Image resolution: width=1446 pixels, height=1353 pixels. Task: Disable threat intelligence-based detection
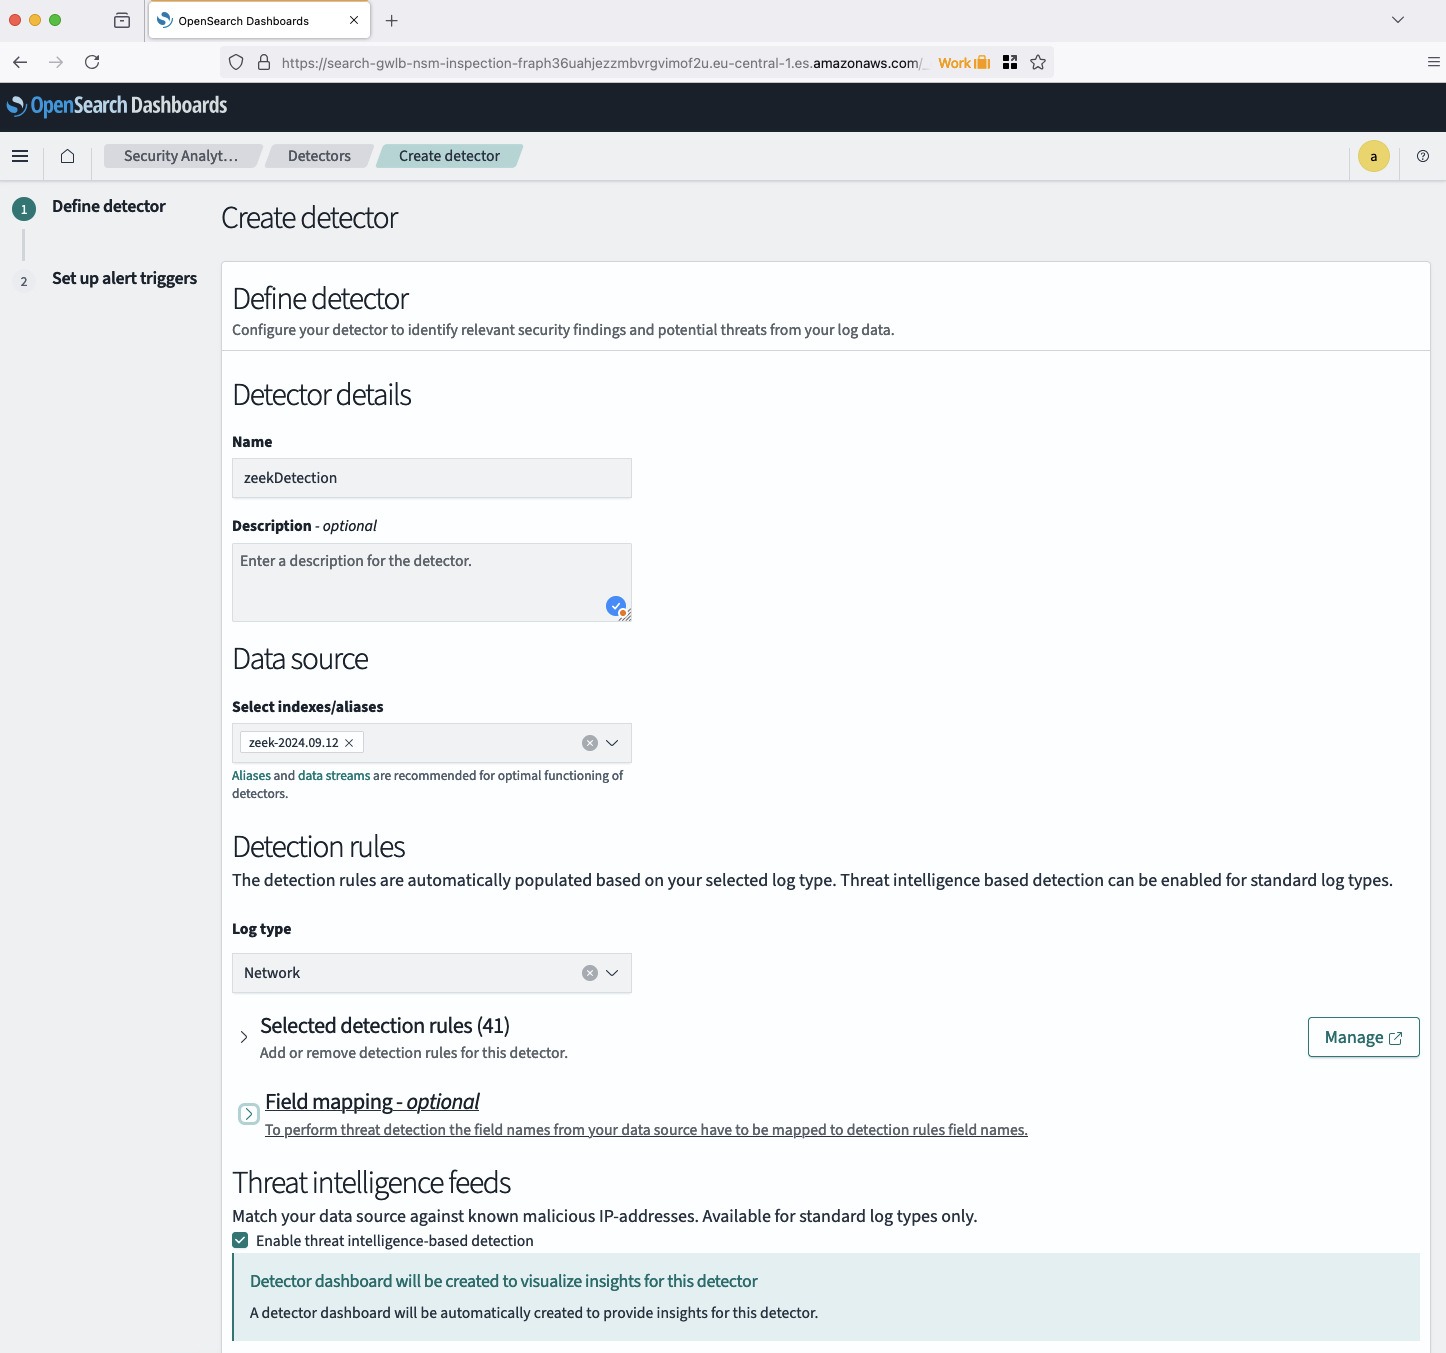tap(240, 1239)
